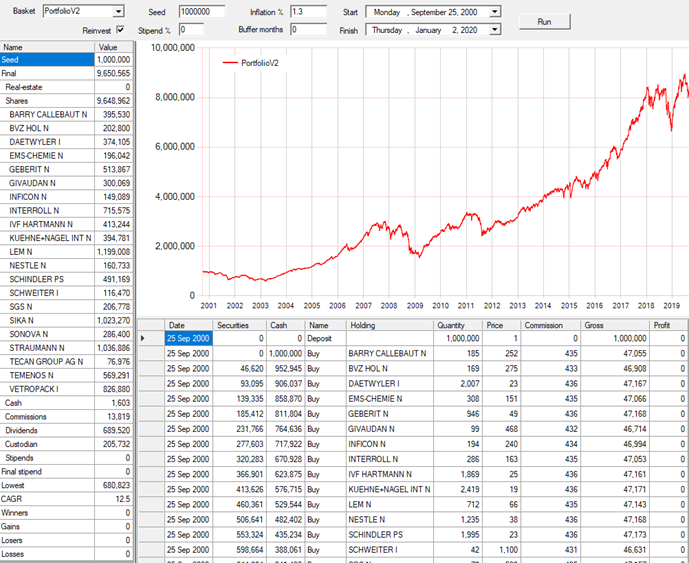689x563 pixels.
Task: Select BARRY CALLEBAUT N in summary list
Action: [66, 114]
